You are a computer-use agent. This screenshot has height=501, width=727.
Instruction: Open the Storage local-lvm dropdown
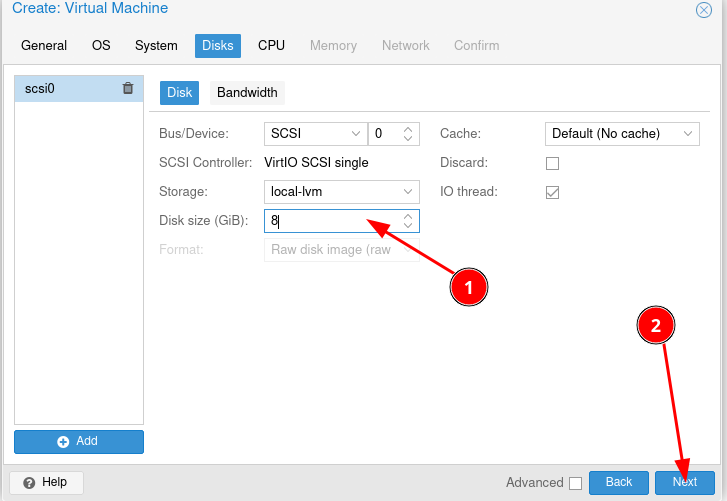coord(408,192)
